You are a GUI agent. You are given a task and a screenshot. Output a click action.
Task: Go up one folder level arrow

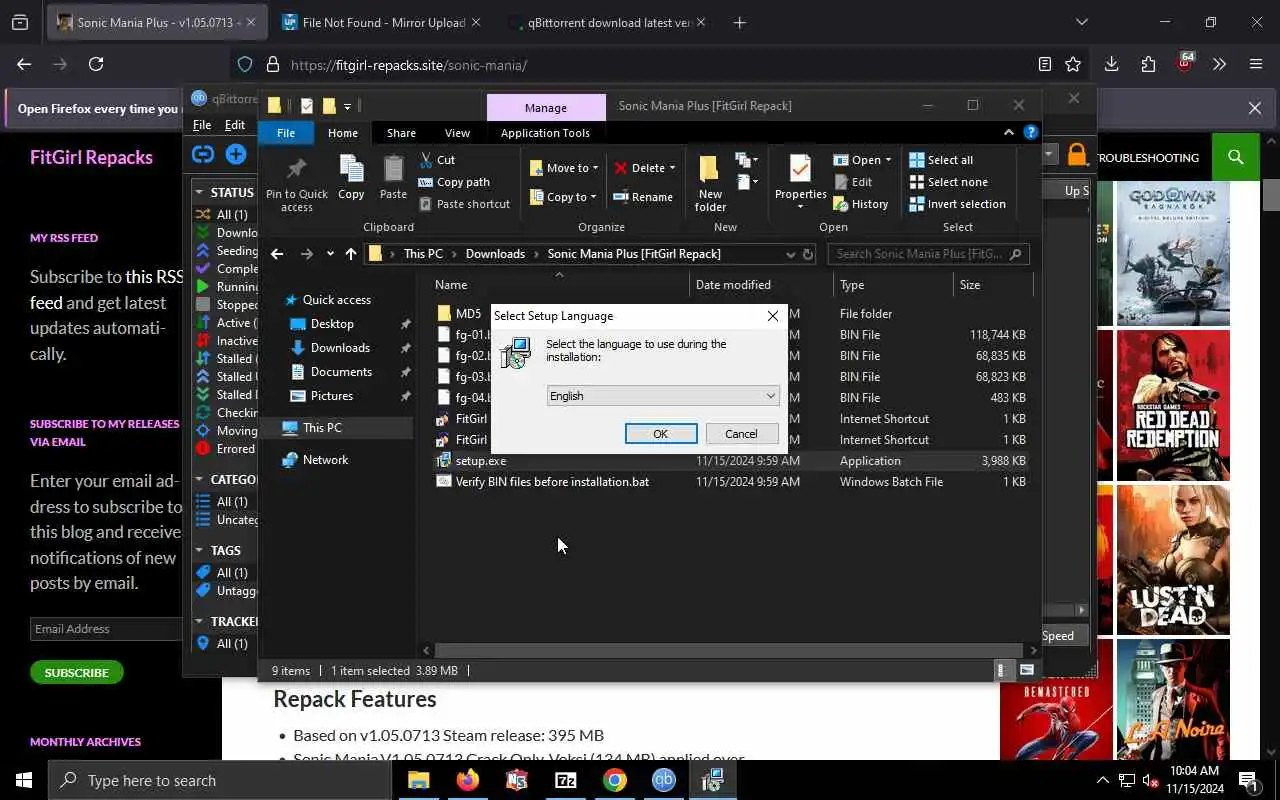point(351,254)
